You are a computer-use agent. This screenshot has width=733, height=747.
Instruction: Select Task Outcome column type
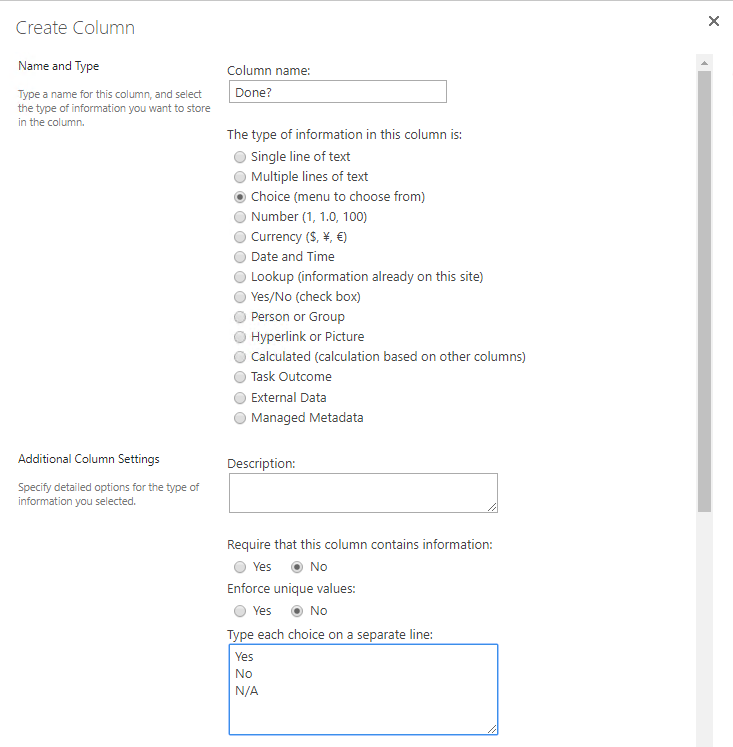[x=240, y=377]
